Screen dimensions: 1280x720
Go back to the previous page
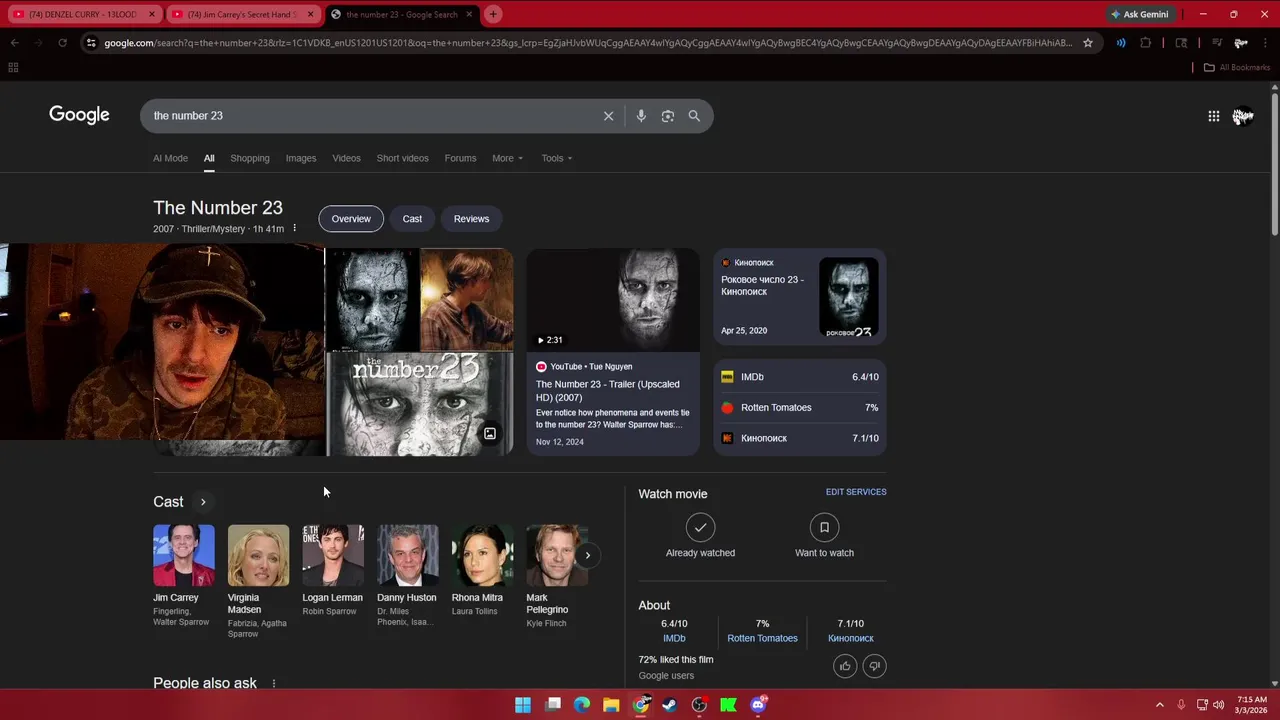click(x=15, y=43)
